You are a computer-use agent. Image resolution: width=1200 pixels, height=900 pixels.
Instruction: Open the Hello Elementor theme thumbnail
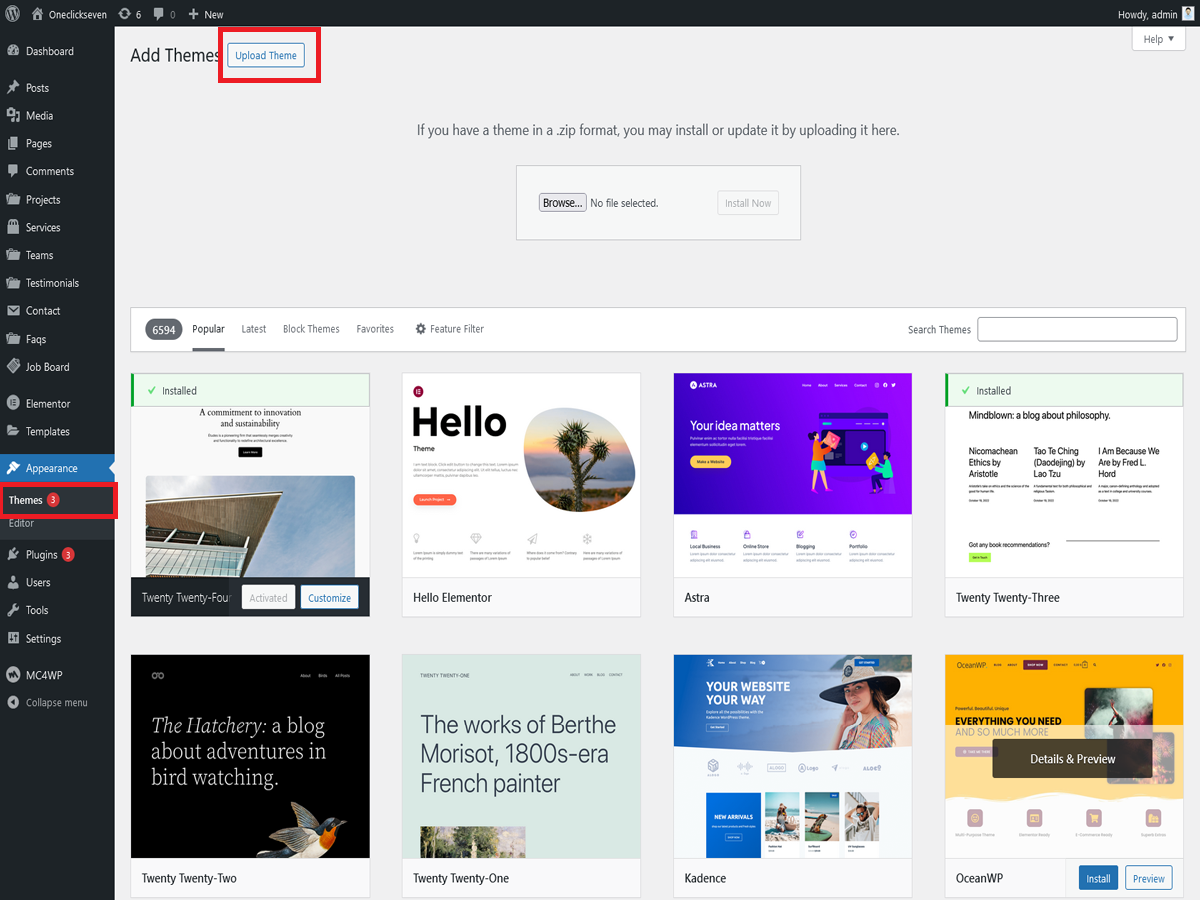pyautogui.click(x=521, y=475)
